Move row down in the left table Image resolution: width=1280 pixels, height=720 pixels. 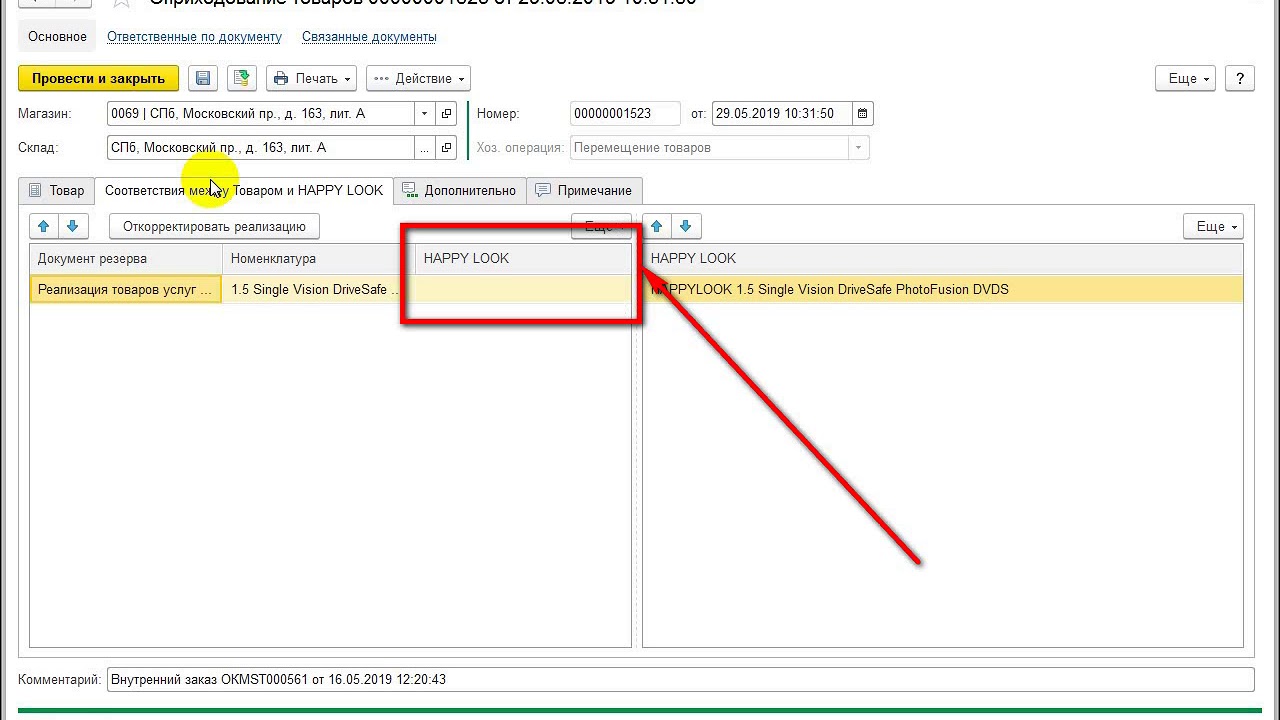point(73,227)
